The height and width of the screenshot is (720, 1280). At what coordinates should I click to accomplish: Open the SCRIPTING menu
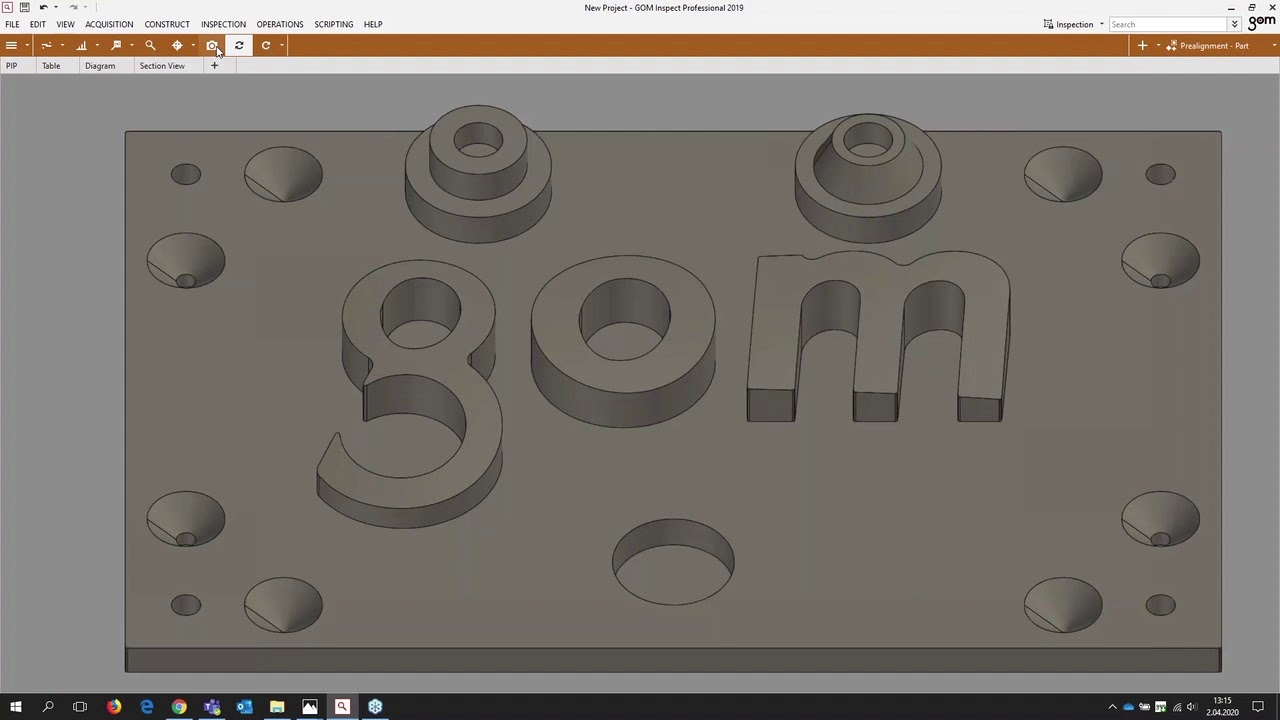[x=334, y=24]
